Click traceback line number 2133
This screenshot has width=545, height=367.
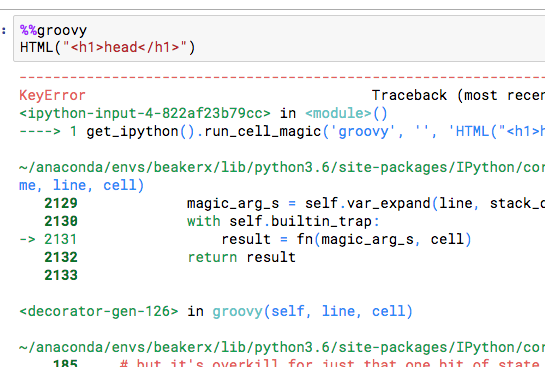point(61,275)
